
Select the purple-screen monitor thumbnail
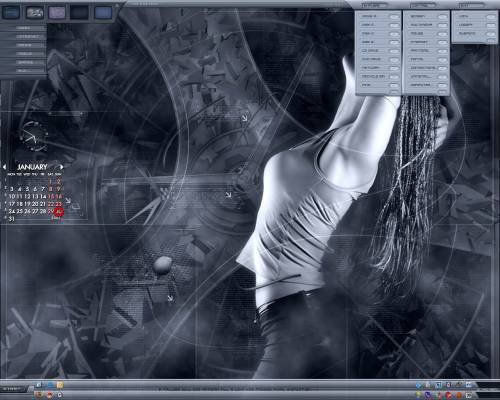(57, 13)
